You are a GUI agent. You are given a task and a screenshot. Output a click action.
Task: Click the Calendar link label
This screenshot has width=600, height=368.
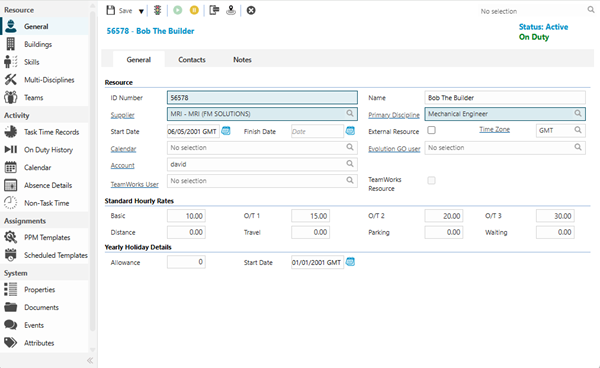click(x=123, y=149)
